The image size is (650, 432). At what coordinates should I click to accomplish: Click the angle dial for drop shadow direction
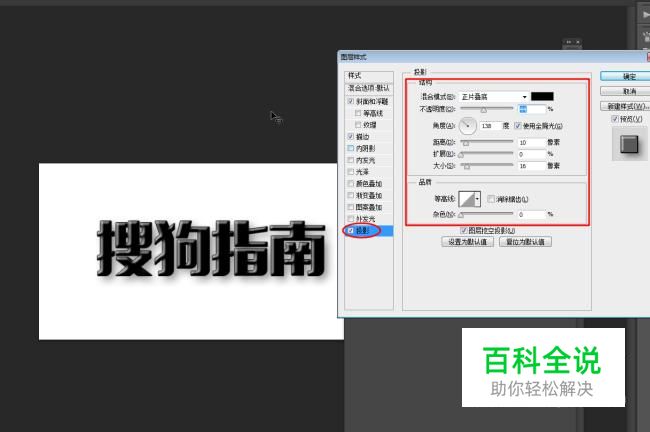click(468, 126)
